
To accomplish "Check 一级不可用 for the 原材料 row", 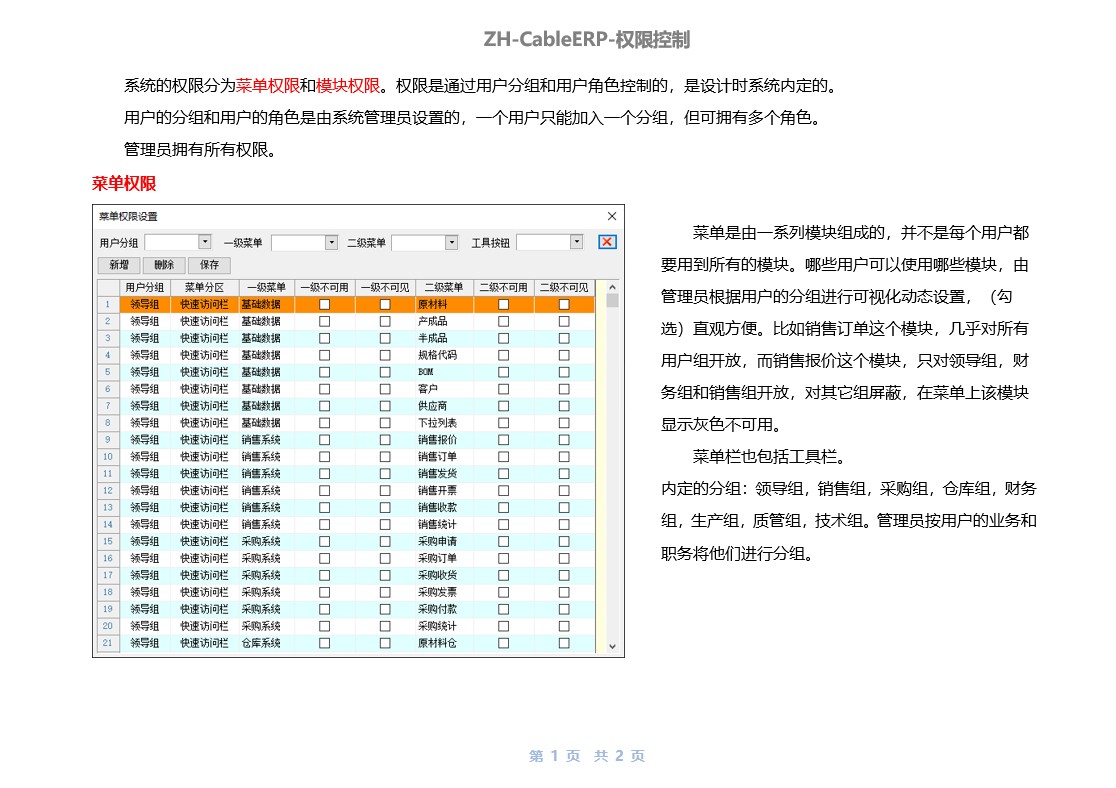I will (x=324, y=304).
